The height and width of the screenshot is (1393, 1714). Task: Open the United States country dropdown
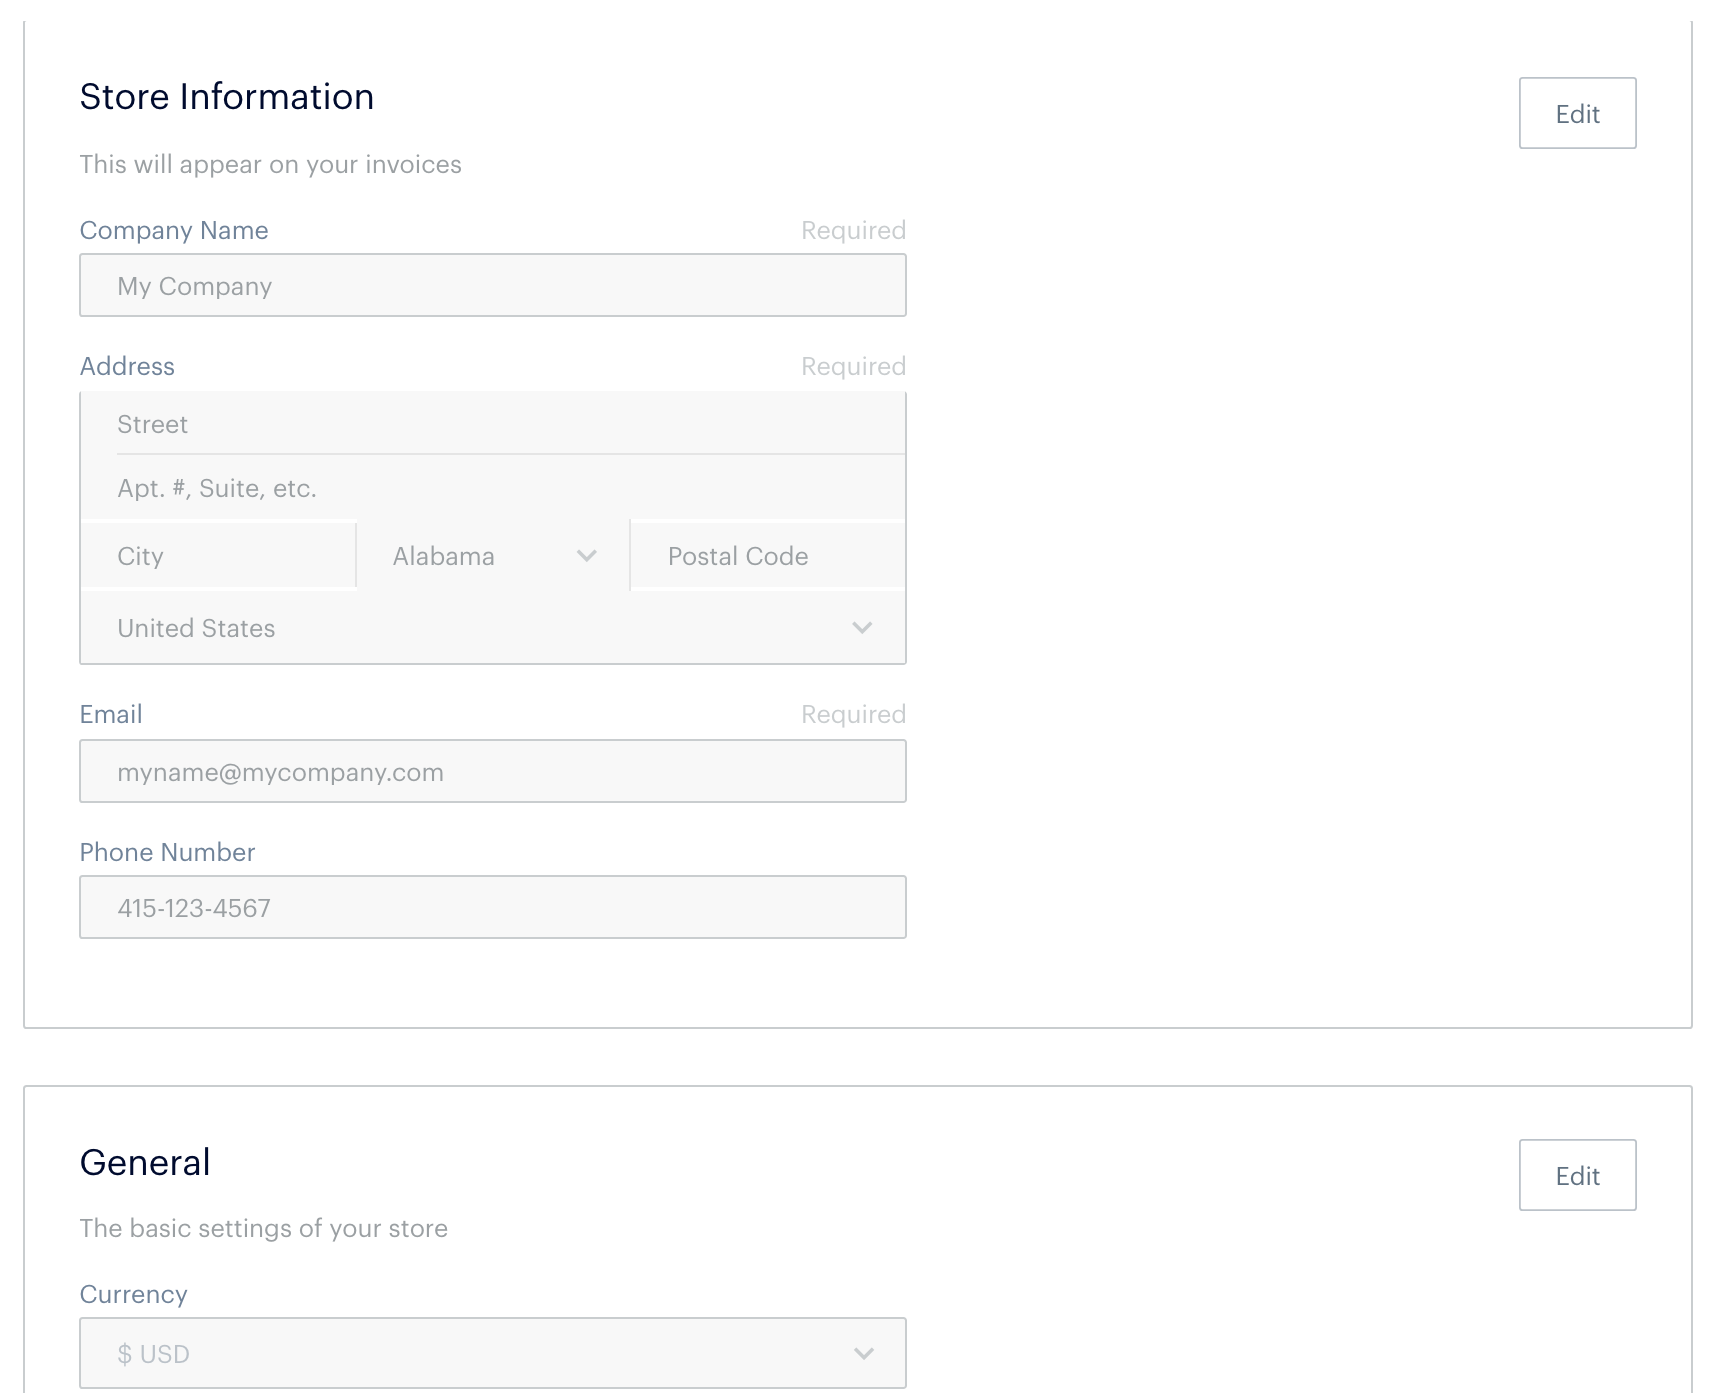click(480, 628)
